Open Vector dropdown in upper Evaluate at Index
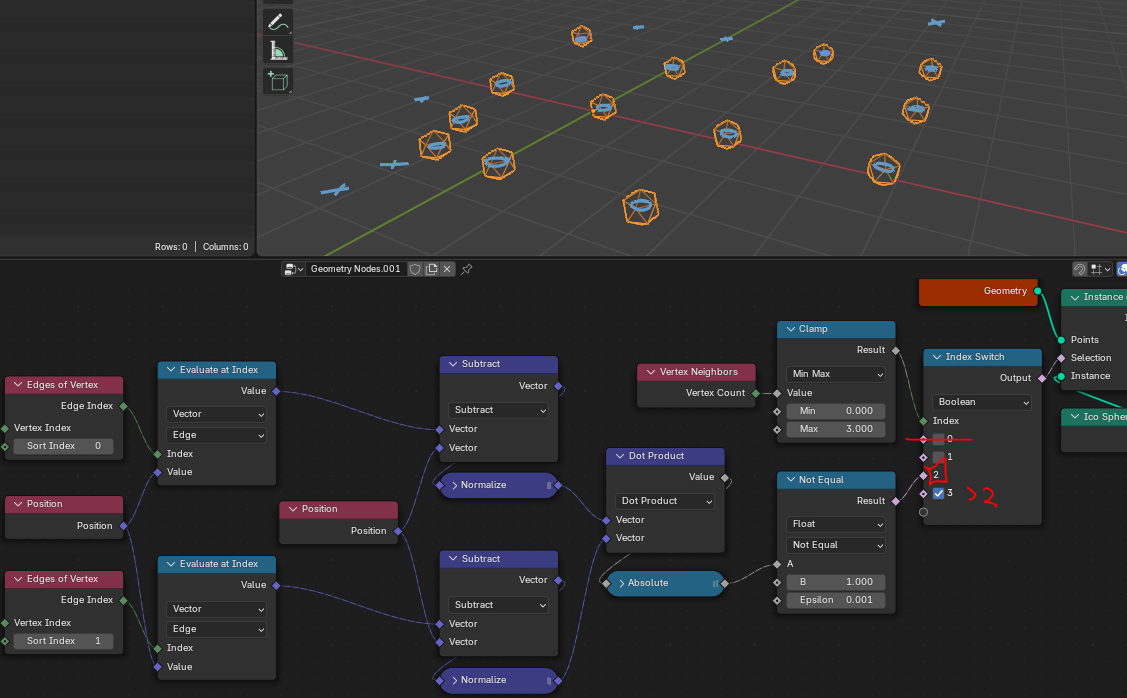 (216, 414)
